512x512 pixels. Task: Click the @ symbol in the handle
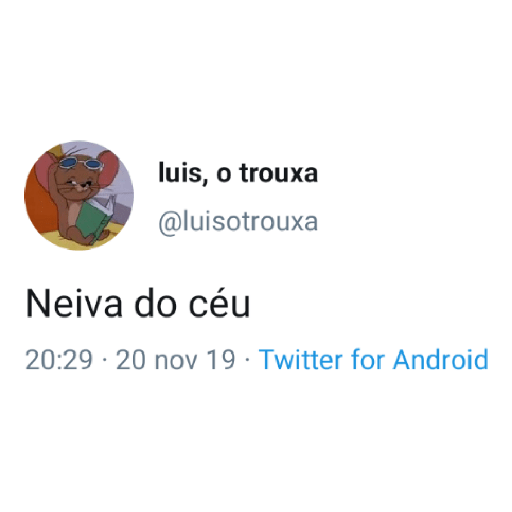[170, 223]
